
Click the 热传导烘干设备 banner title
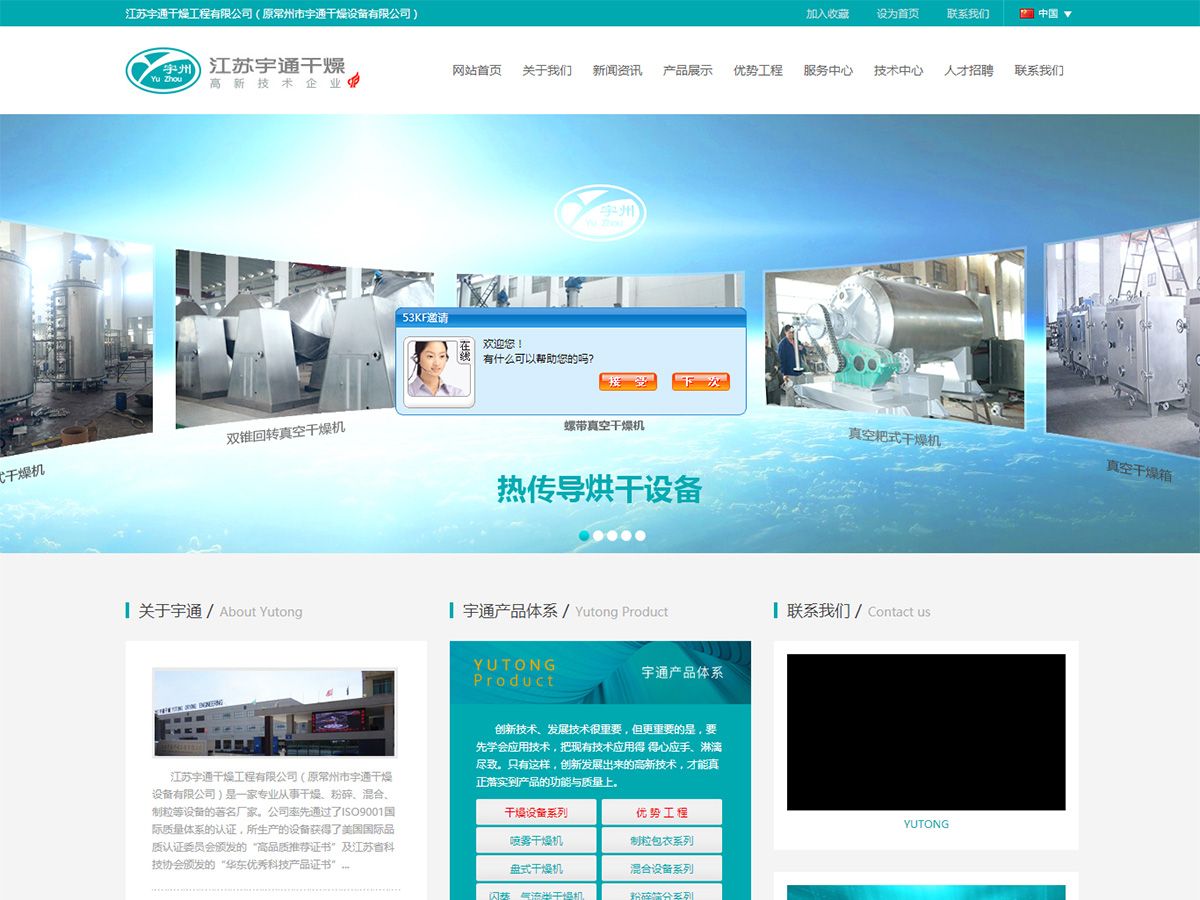click(x=600, y=489)
